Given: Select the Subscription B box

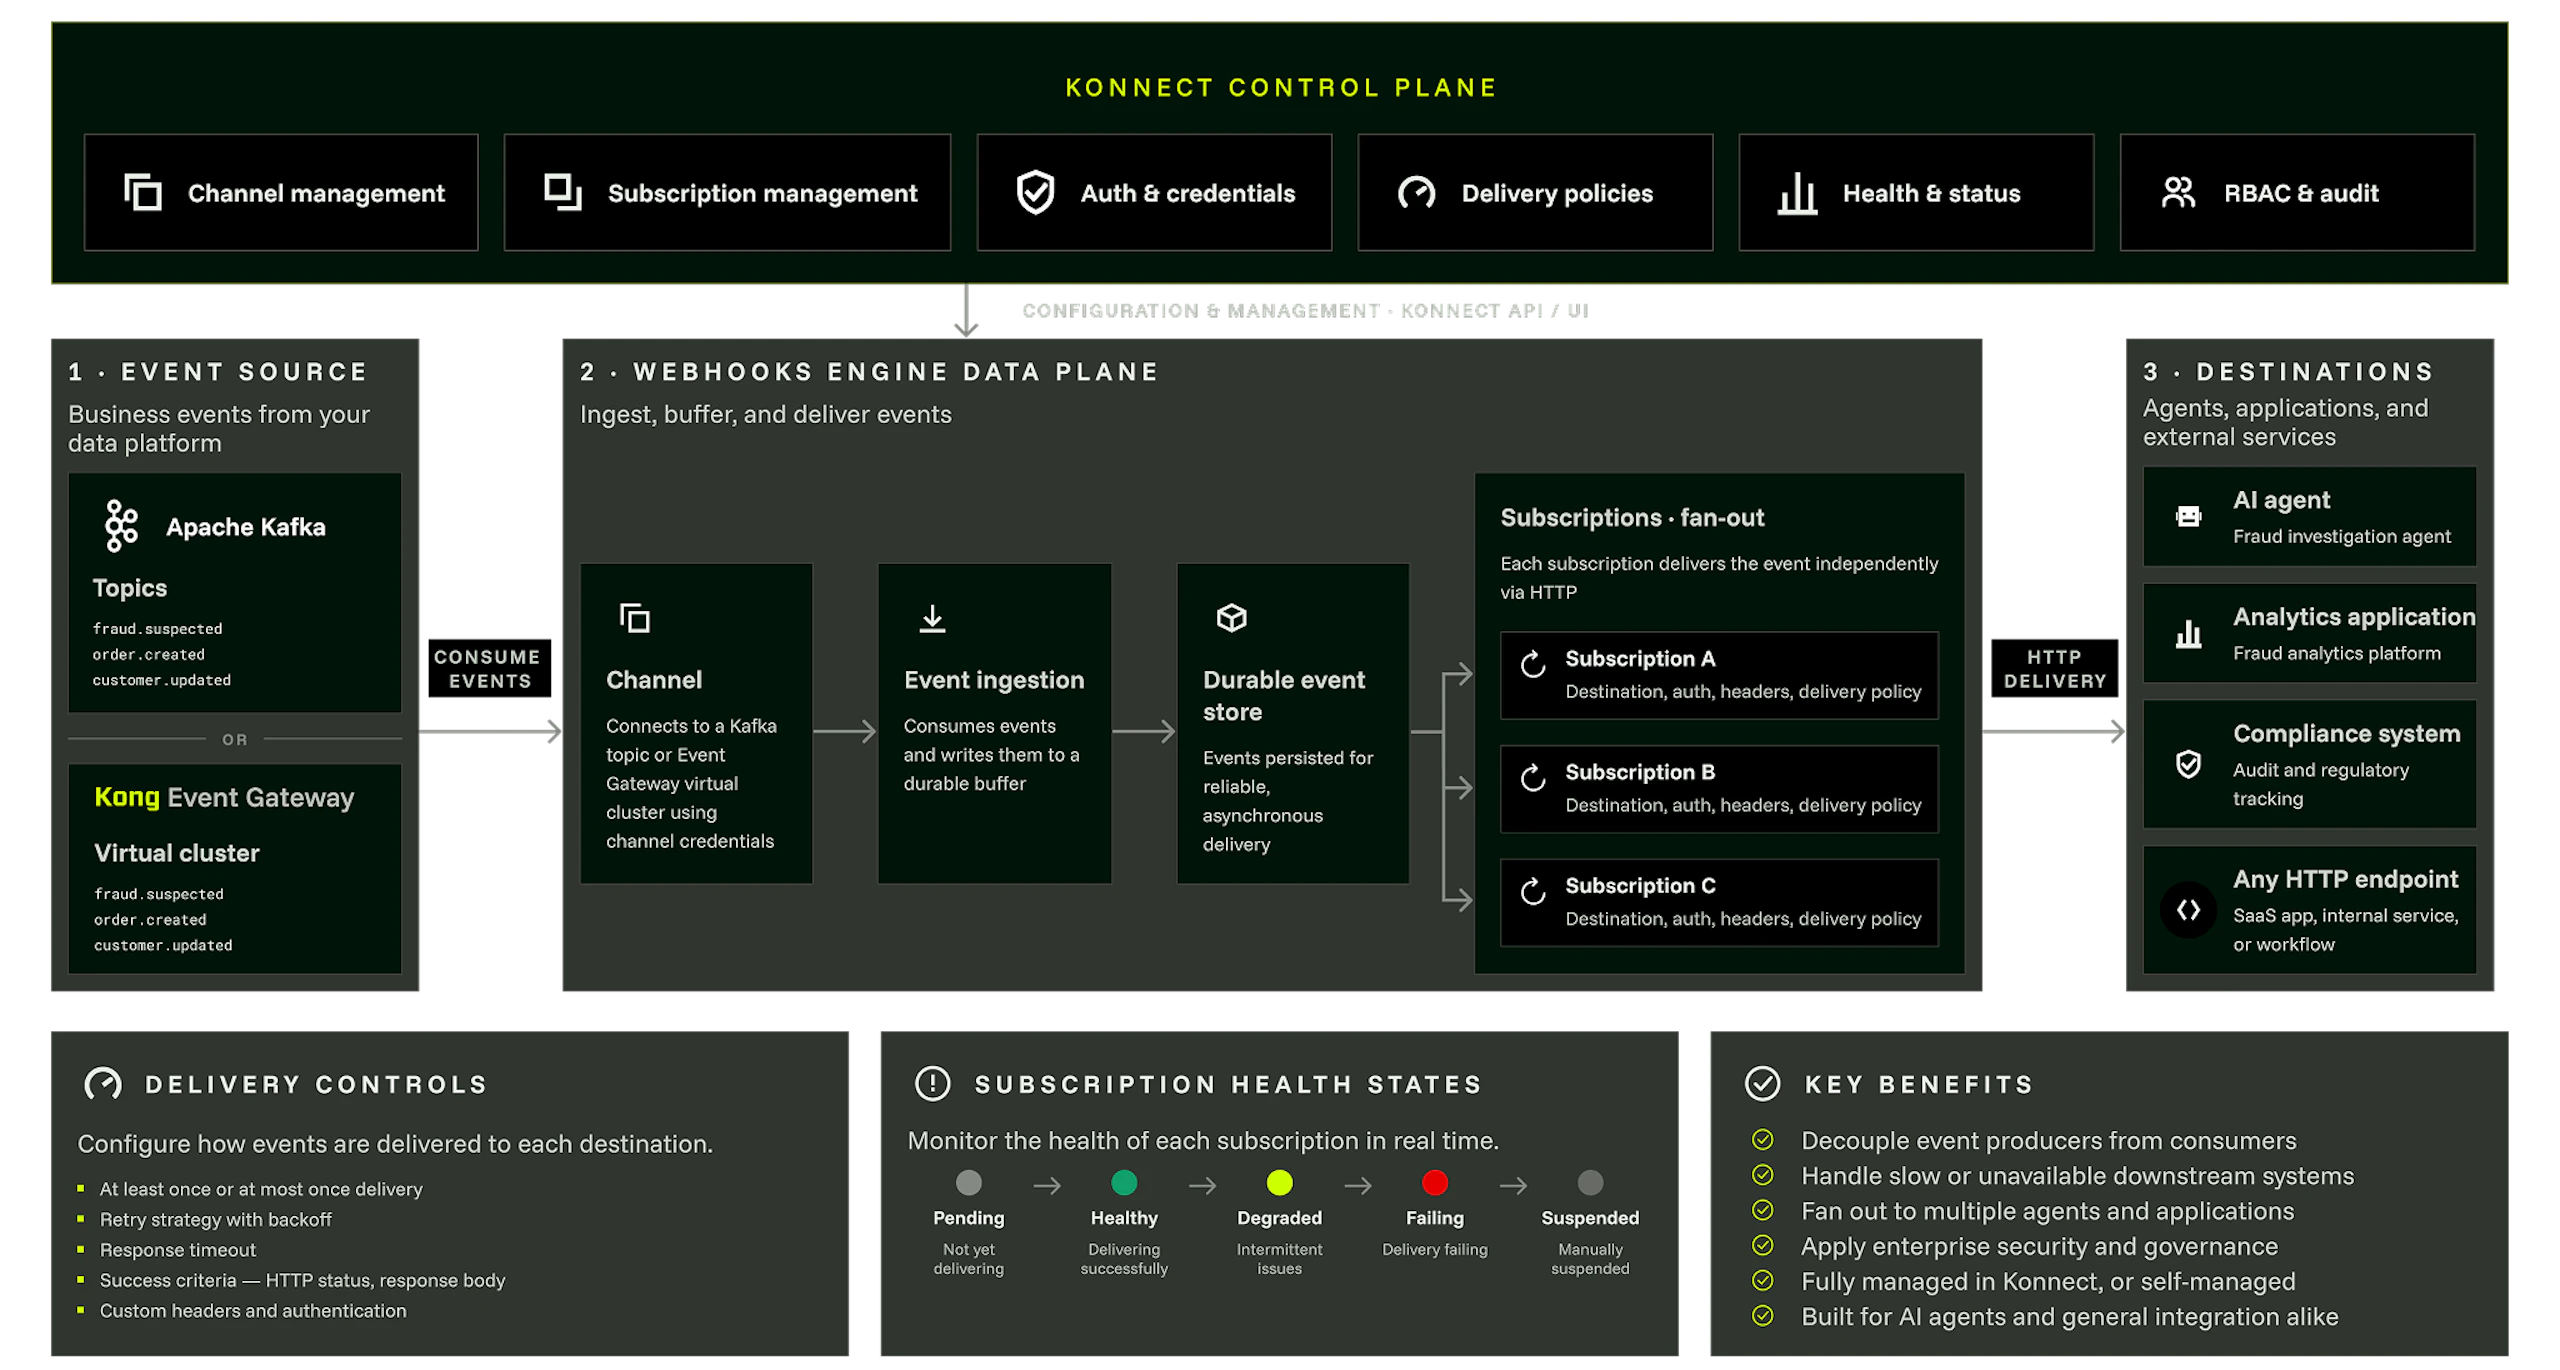Looking at the screenshot, I should 1718,788.
